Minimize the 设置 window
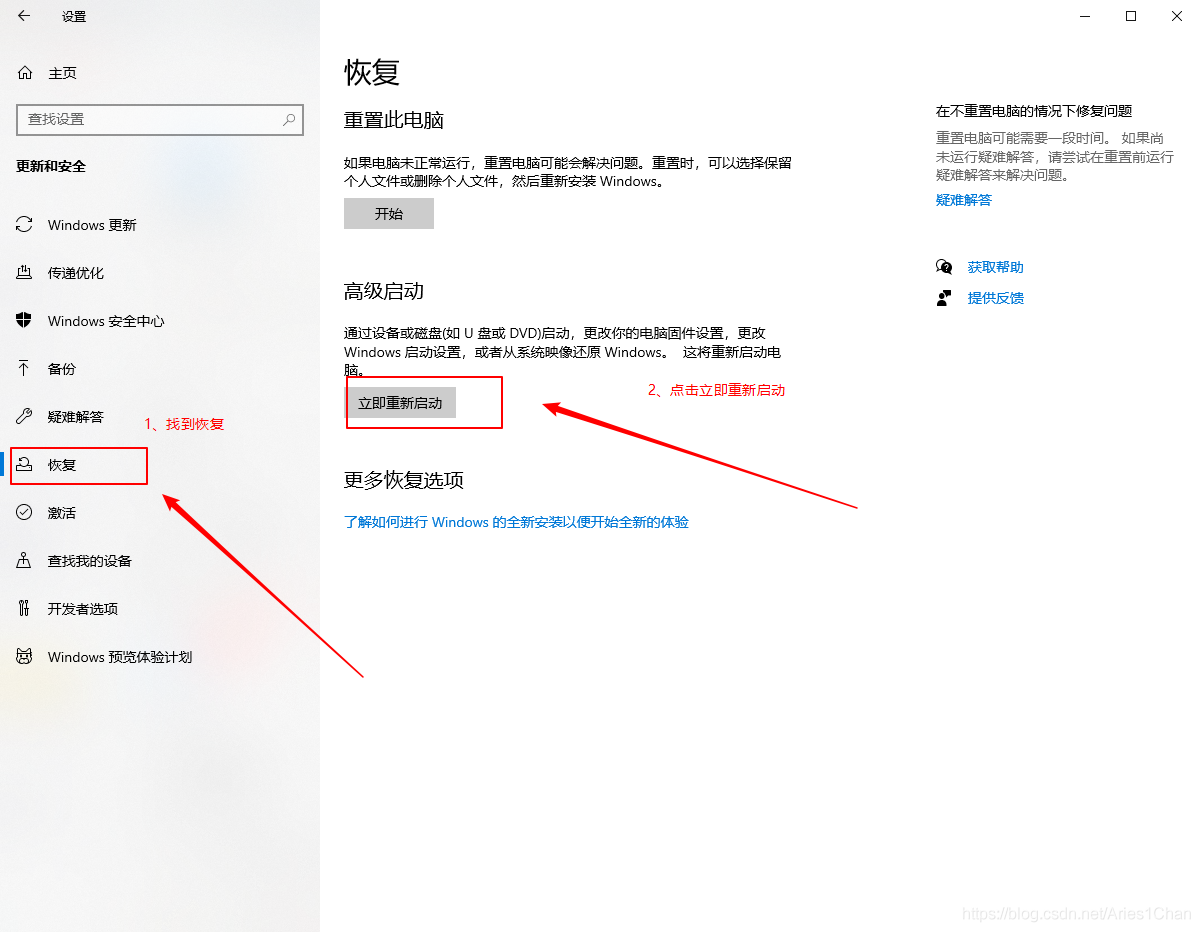The height and width of the screenshot is (932, 1200). (1085, 16)
